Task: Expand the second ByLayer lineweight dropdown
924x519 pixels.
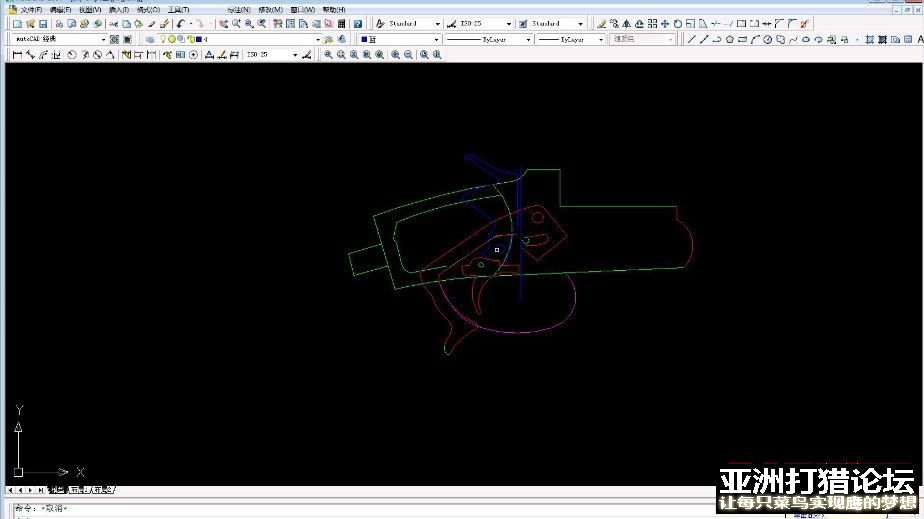Action: [600, 39]
